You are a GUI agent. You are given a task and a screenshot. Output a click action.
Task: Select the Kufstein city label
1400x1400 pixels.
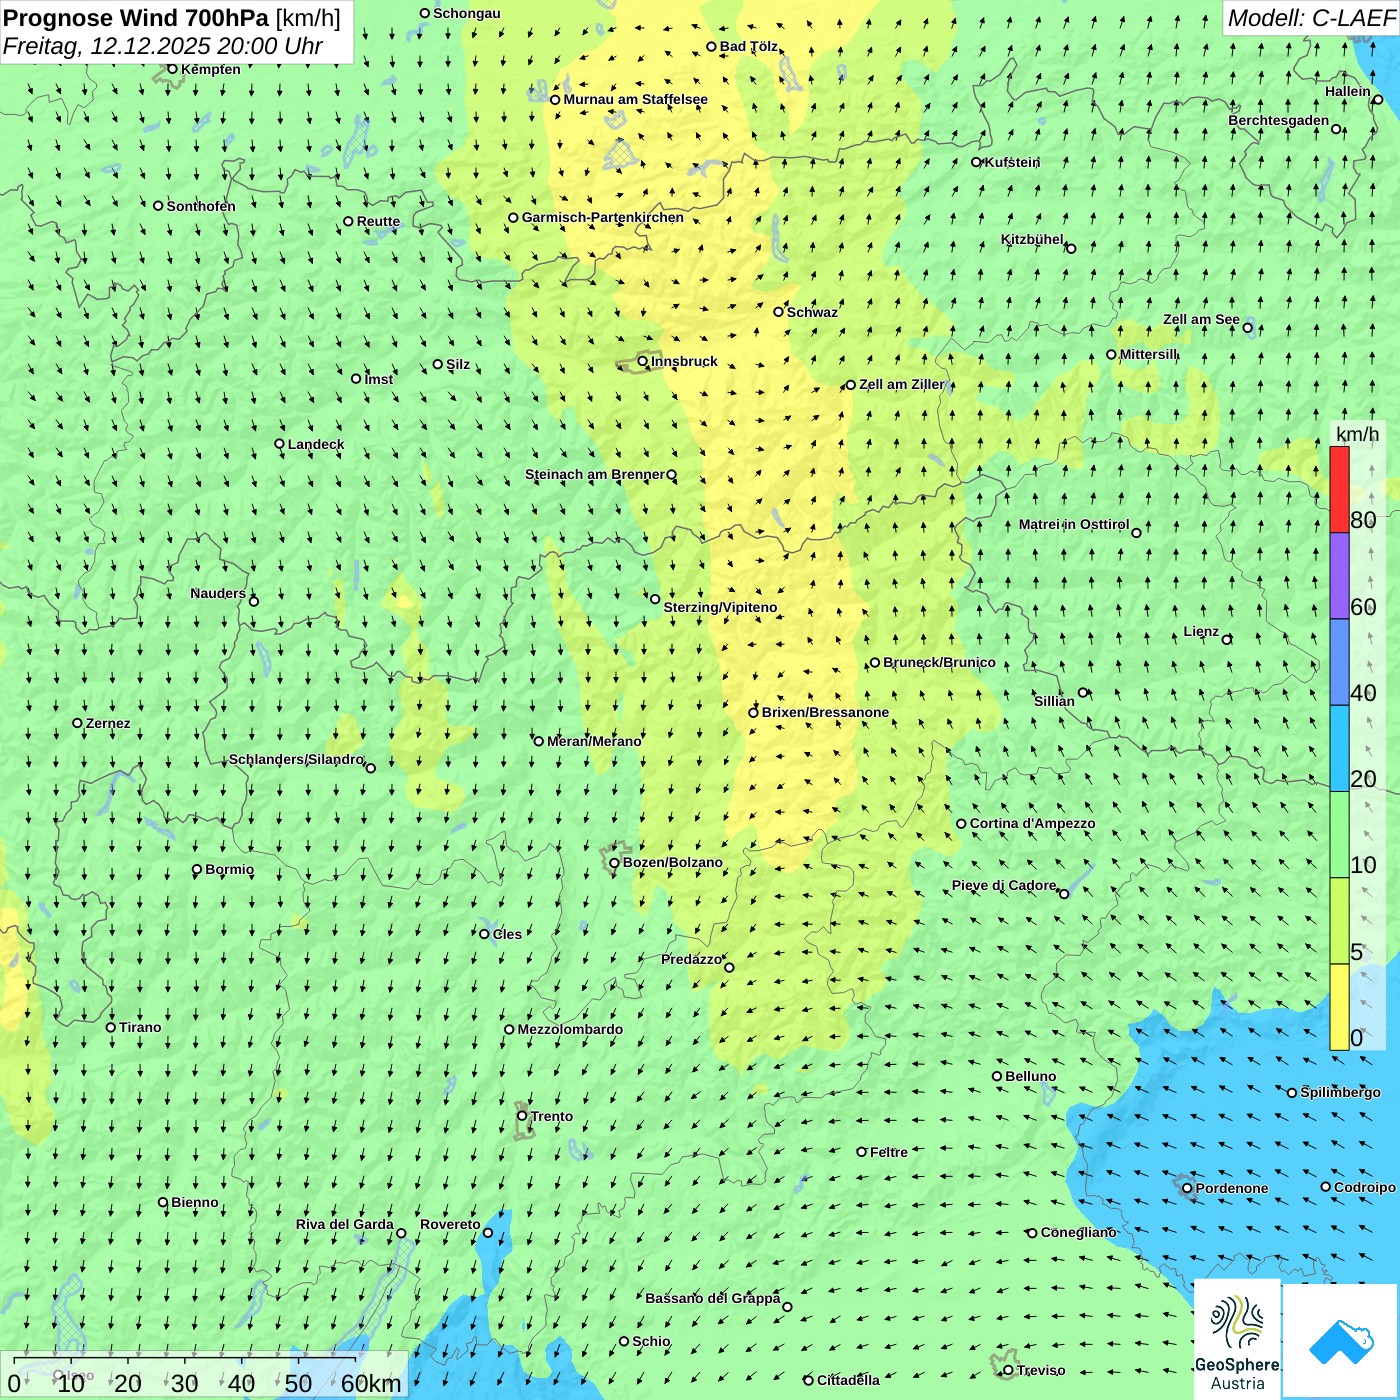1012,162
